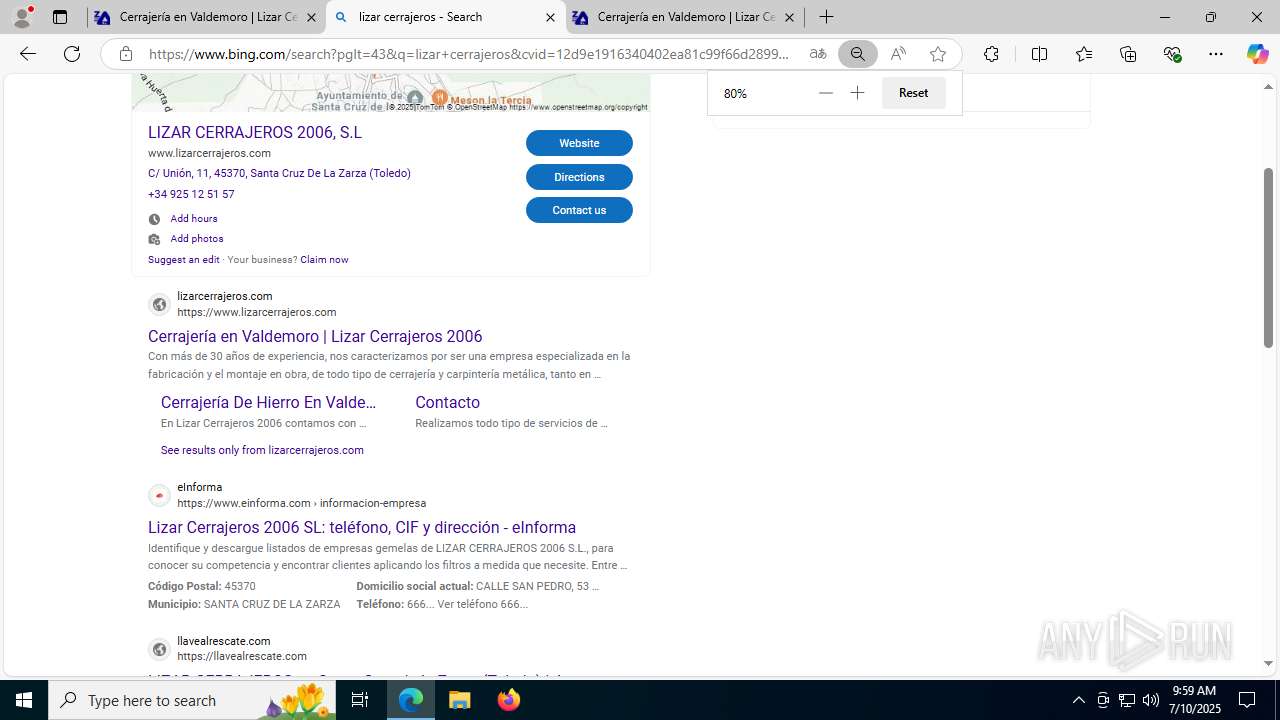
Task: Click the taskbar search box
Action: click(x=194, y=700)
